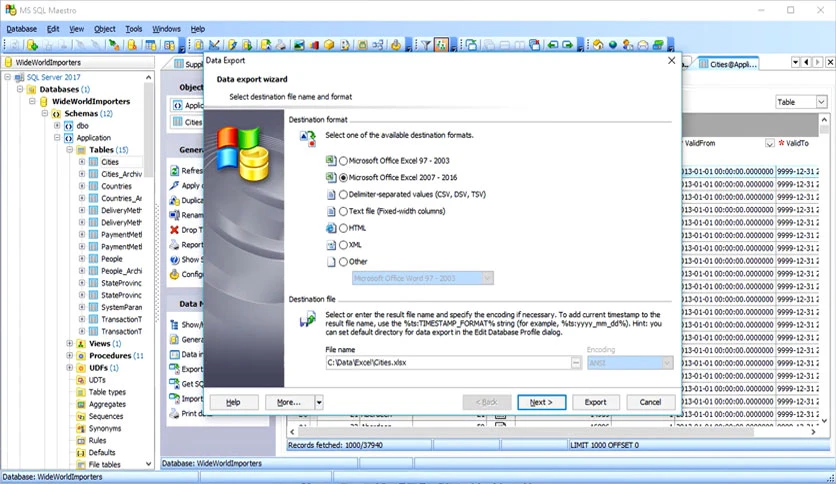Open the ValidFrom column filter dropdown
Screen dimensions: 836x484
(769, 143)
